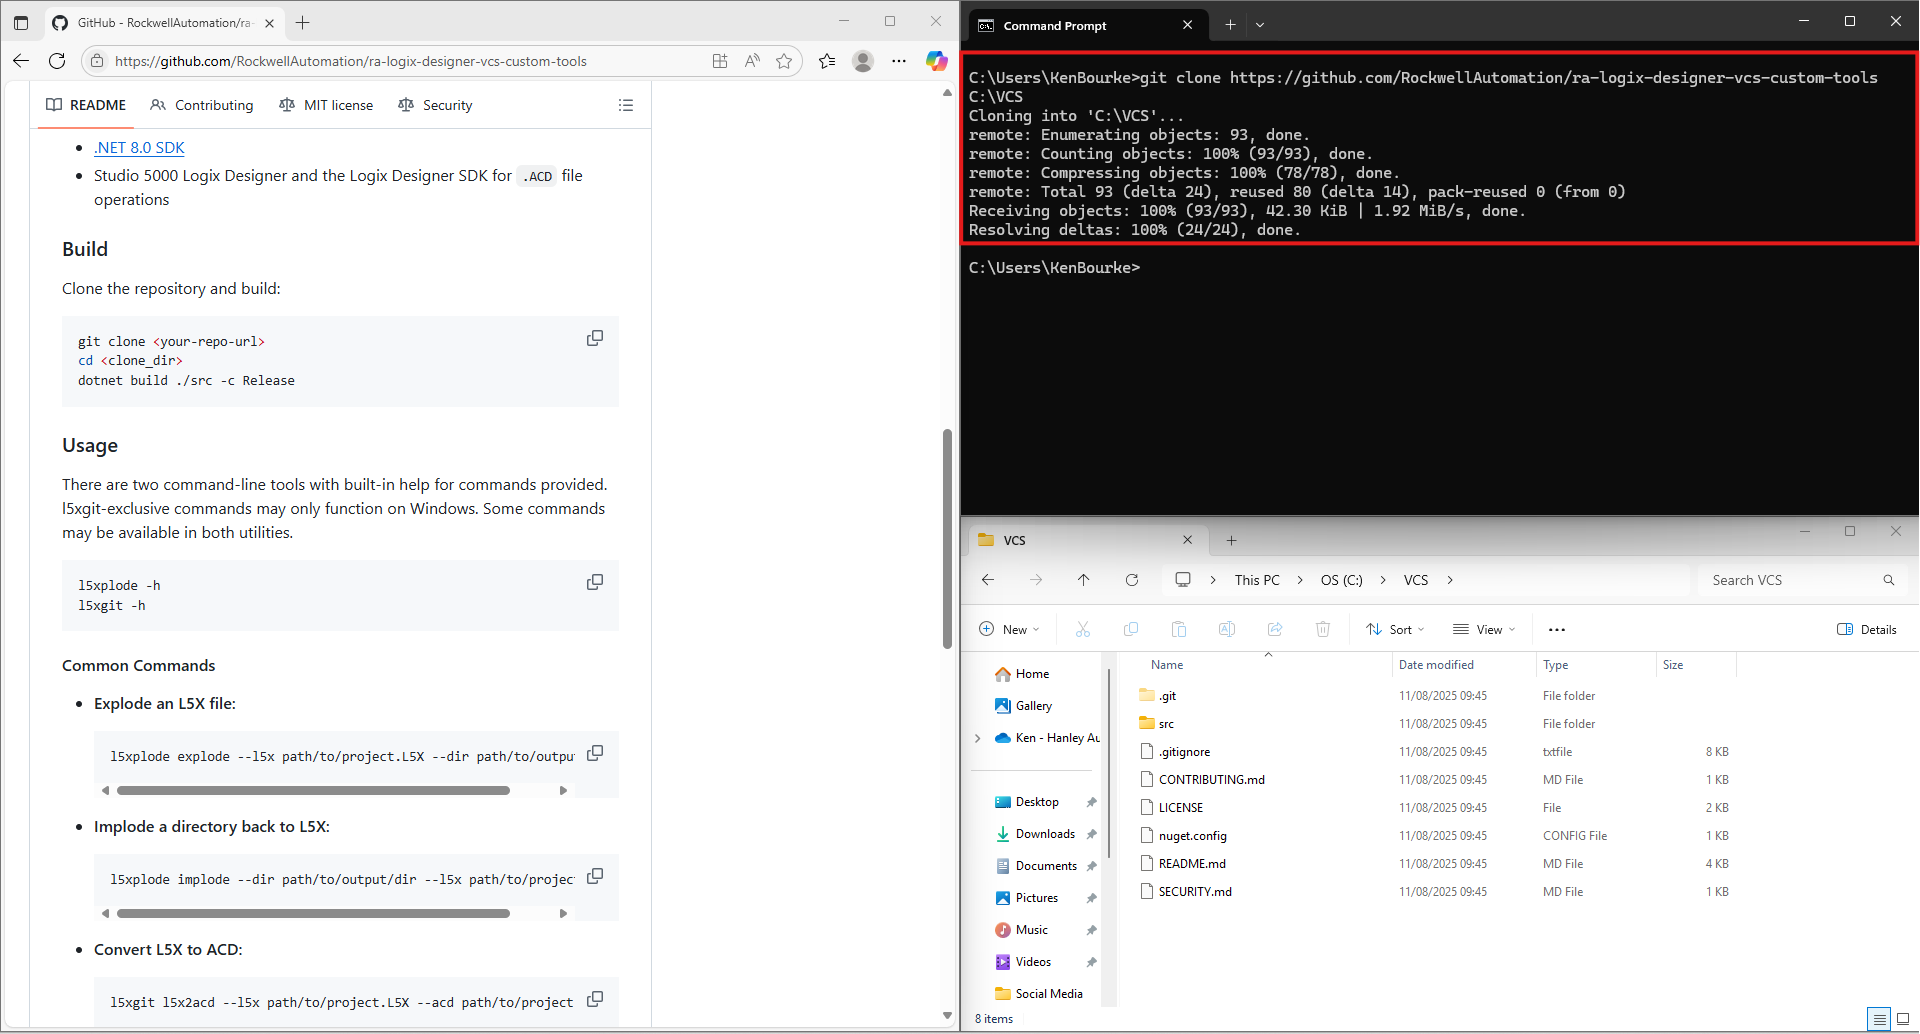Click the Explorer cut scissors icon
Screen dimensions: 1920x1034
pos(1083,629)
